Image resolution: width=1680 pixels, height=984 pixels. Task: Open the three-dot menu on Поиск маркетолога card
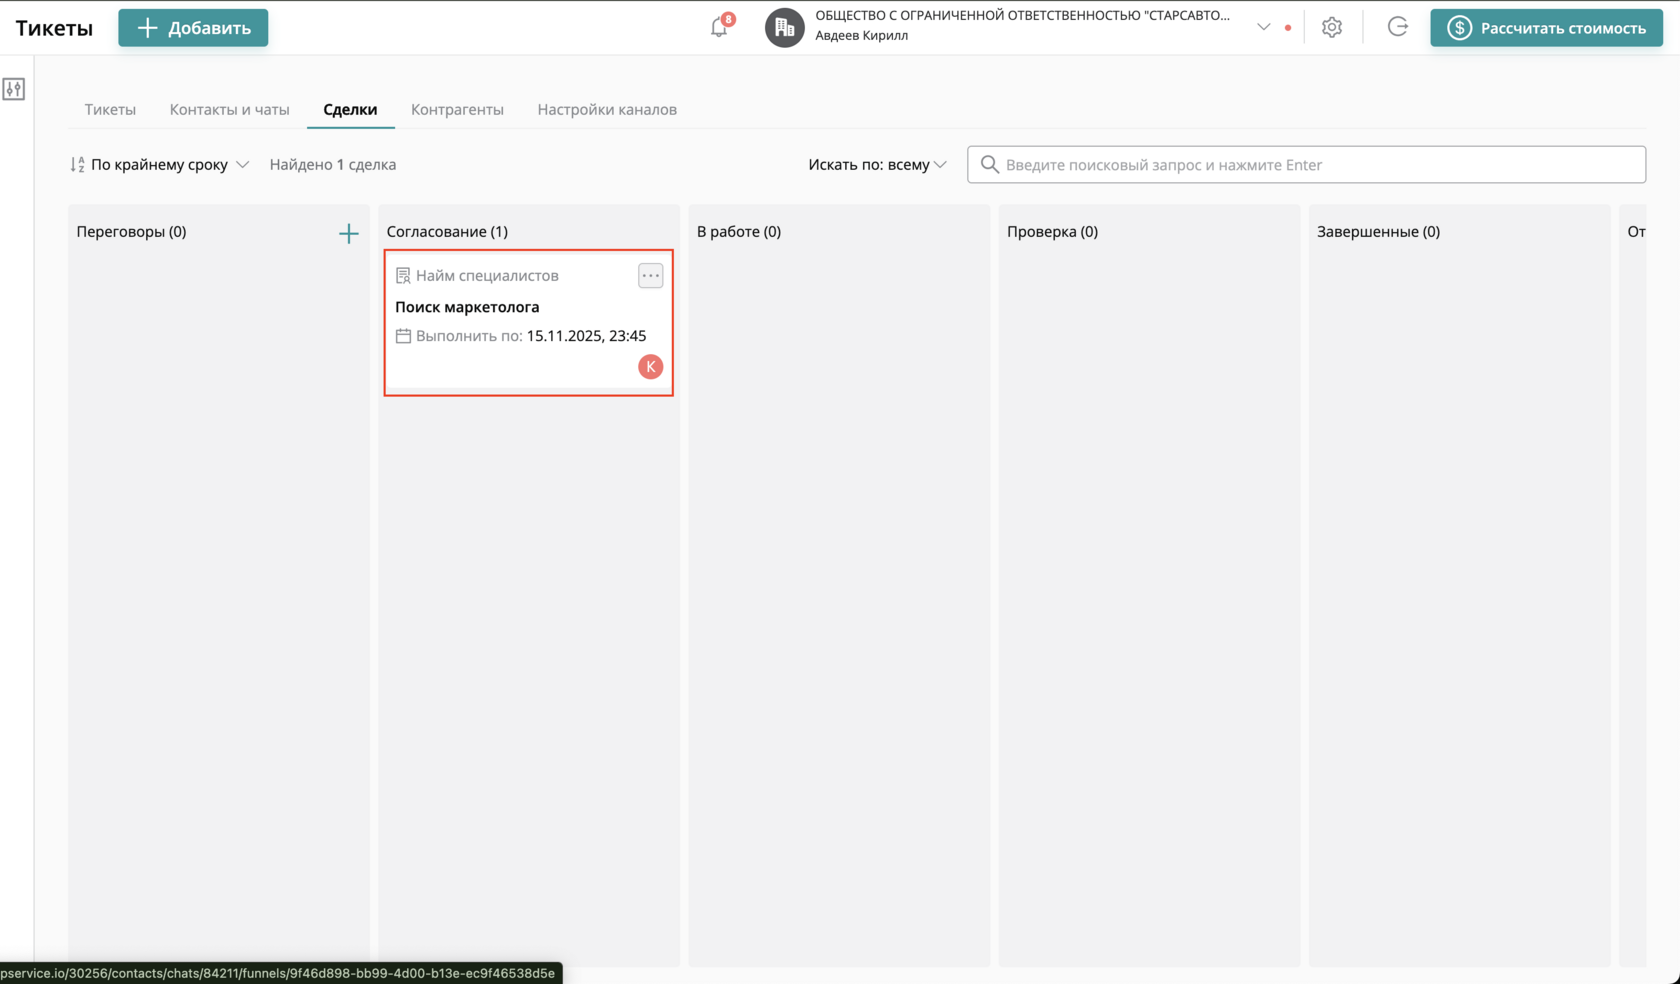650,275
